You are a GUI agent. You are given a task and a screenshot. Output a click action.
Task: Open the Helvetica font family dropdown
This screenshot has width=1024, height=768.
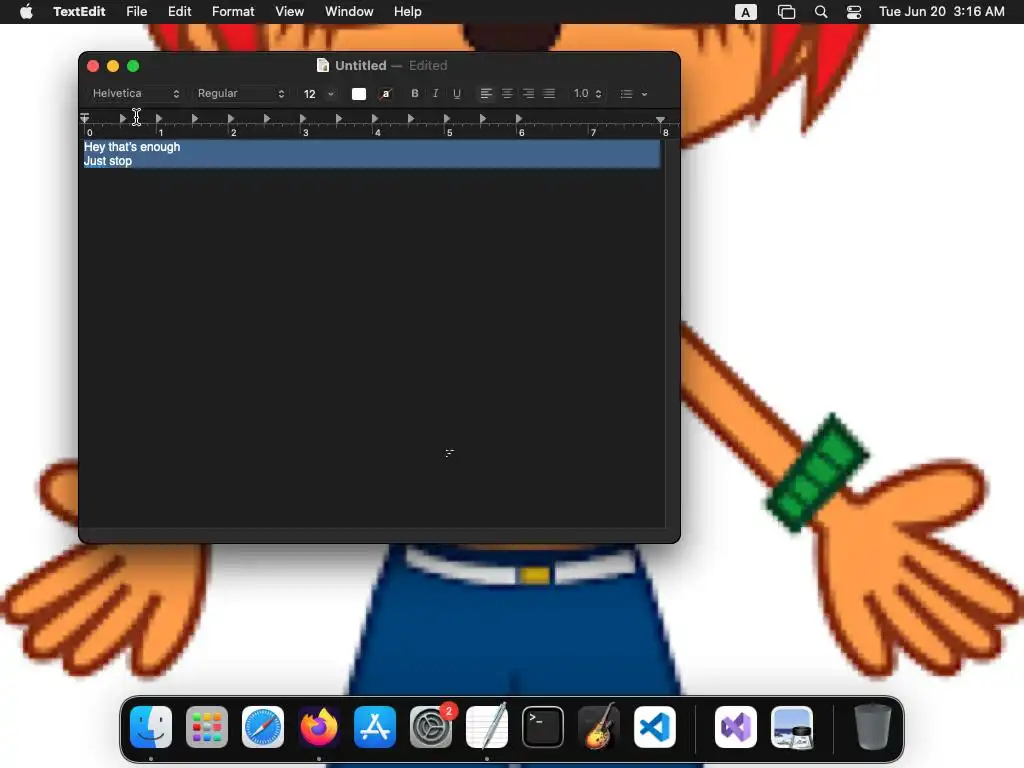click(x=135, y=93)
